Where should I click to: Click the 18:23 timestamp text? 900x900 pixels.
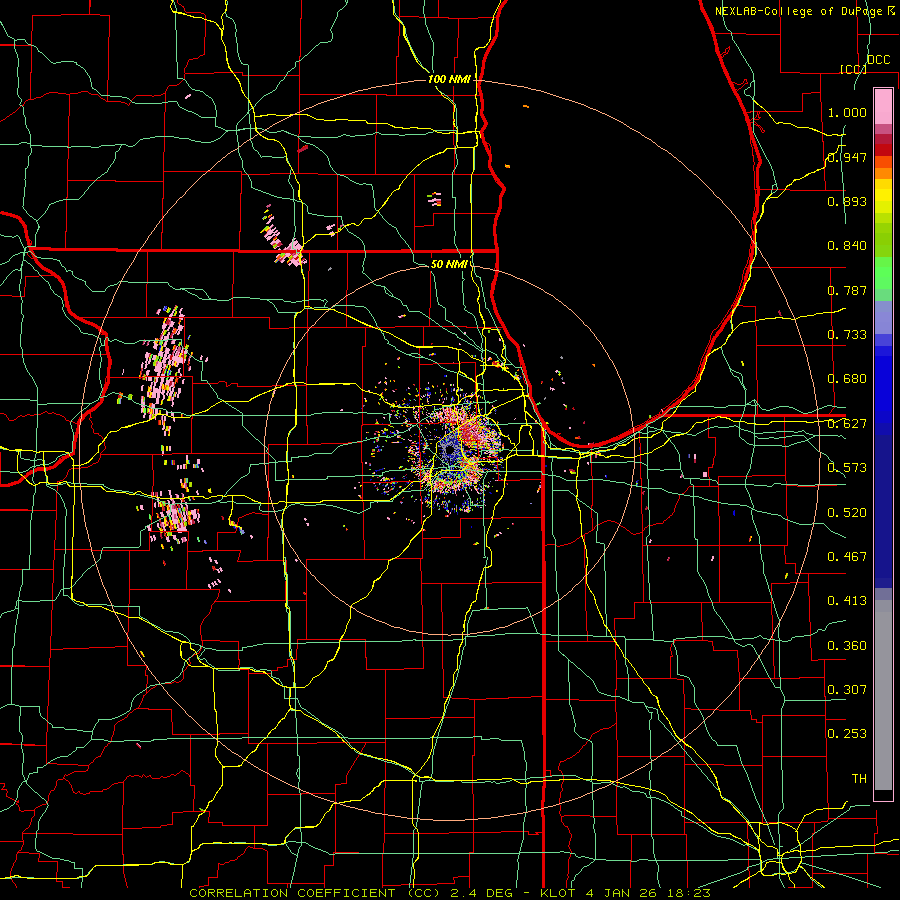(689, 893)
